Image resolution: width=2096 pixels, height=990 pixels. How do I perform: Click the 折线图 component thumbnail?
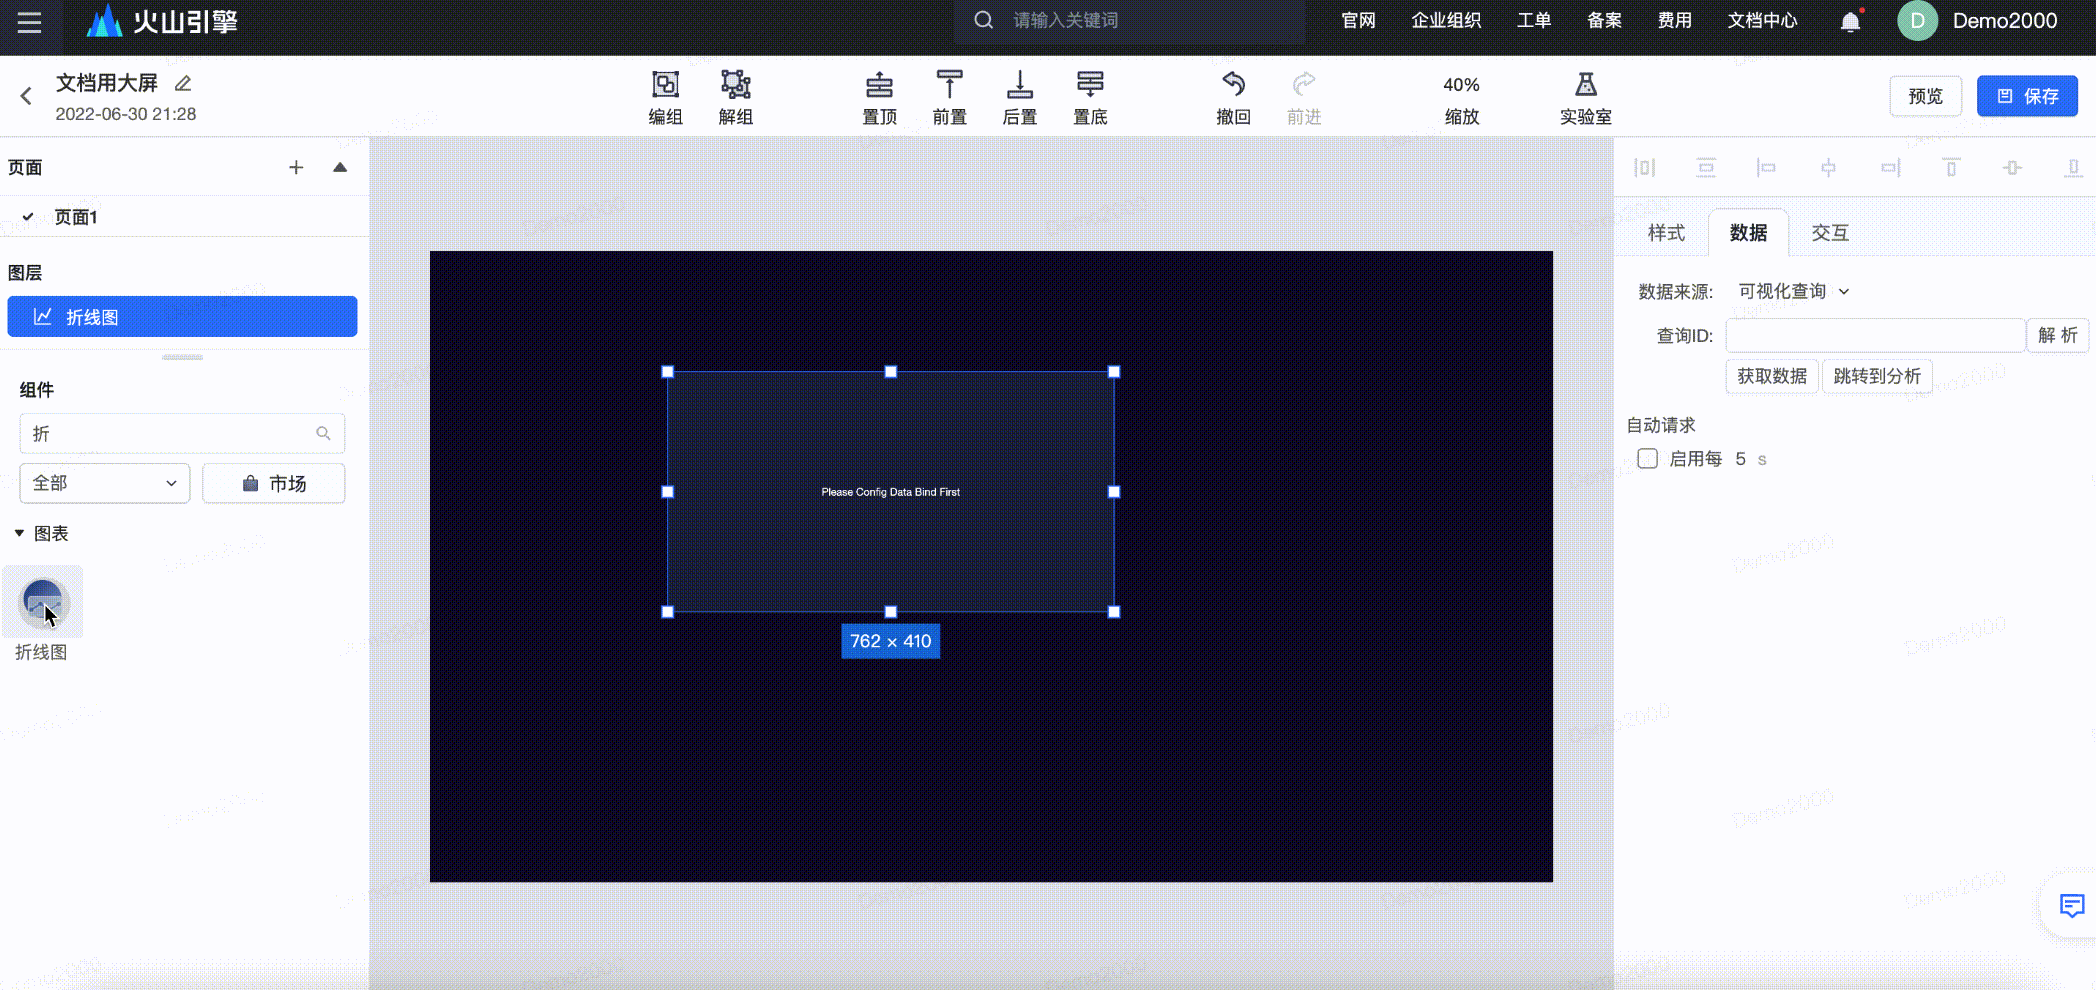pos(42,602)
